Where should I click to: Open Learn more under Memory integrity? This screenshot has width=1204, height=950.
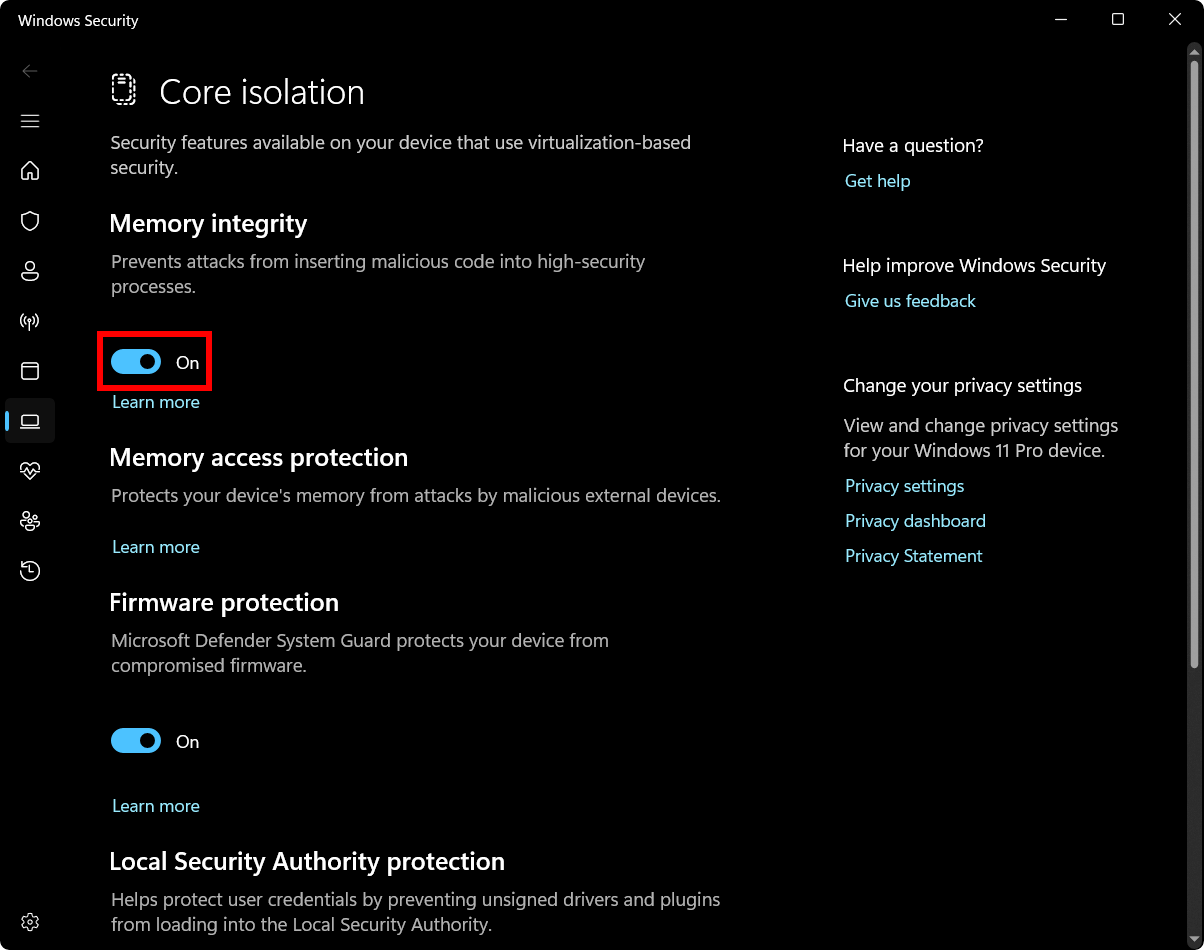(x=155, y=401)
